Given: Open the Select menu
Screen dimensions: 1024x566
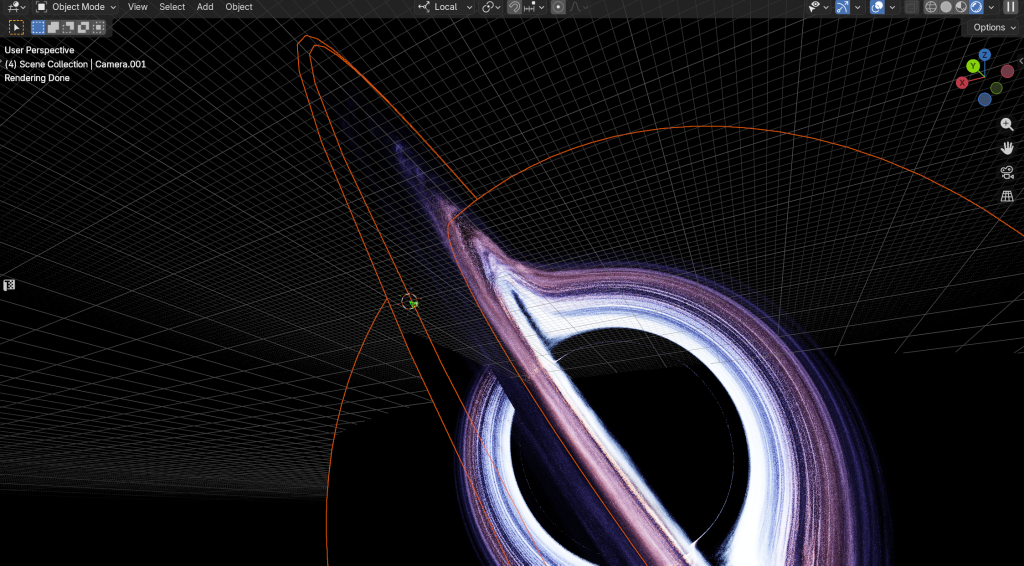Looking at the screenshot, I should click(x=172, y=7).
